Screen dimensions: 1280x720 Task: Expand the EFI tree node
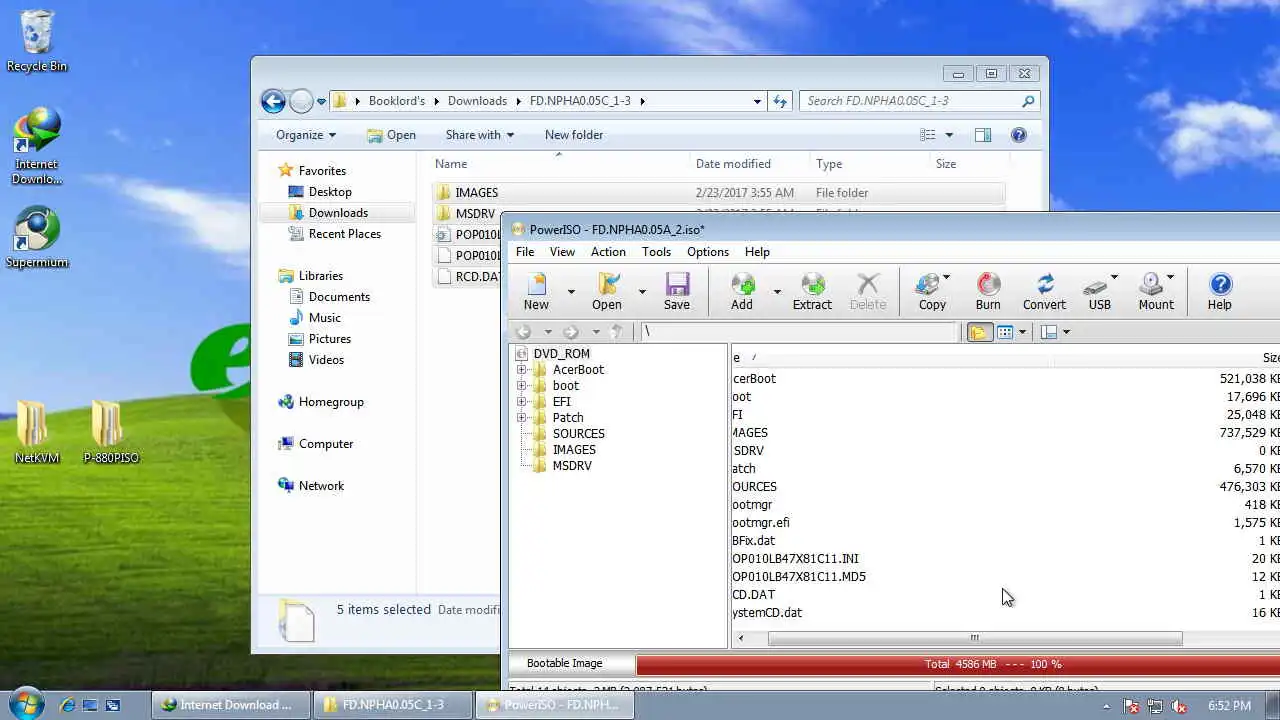tap(521, 402)
